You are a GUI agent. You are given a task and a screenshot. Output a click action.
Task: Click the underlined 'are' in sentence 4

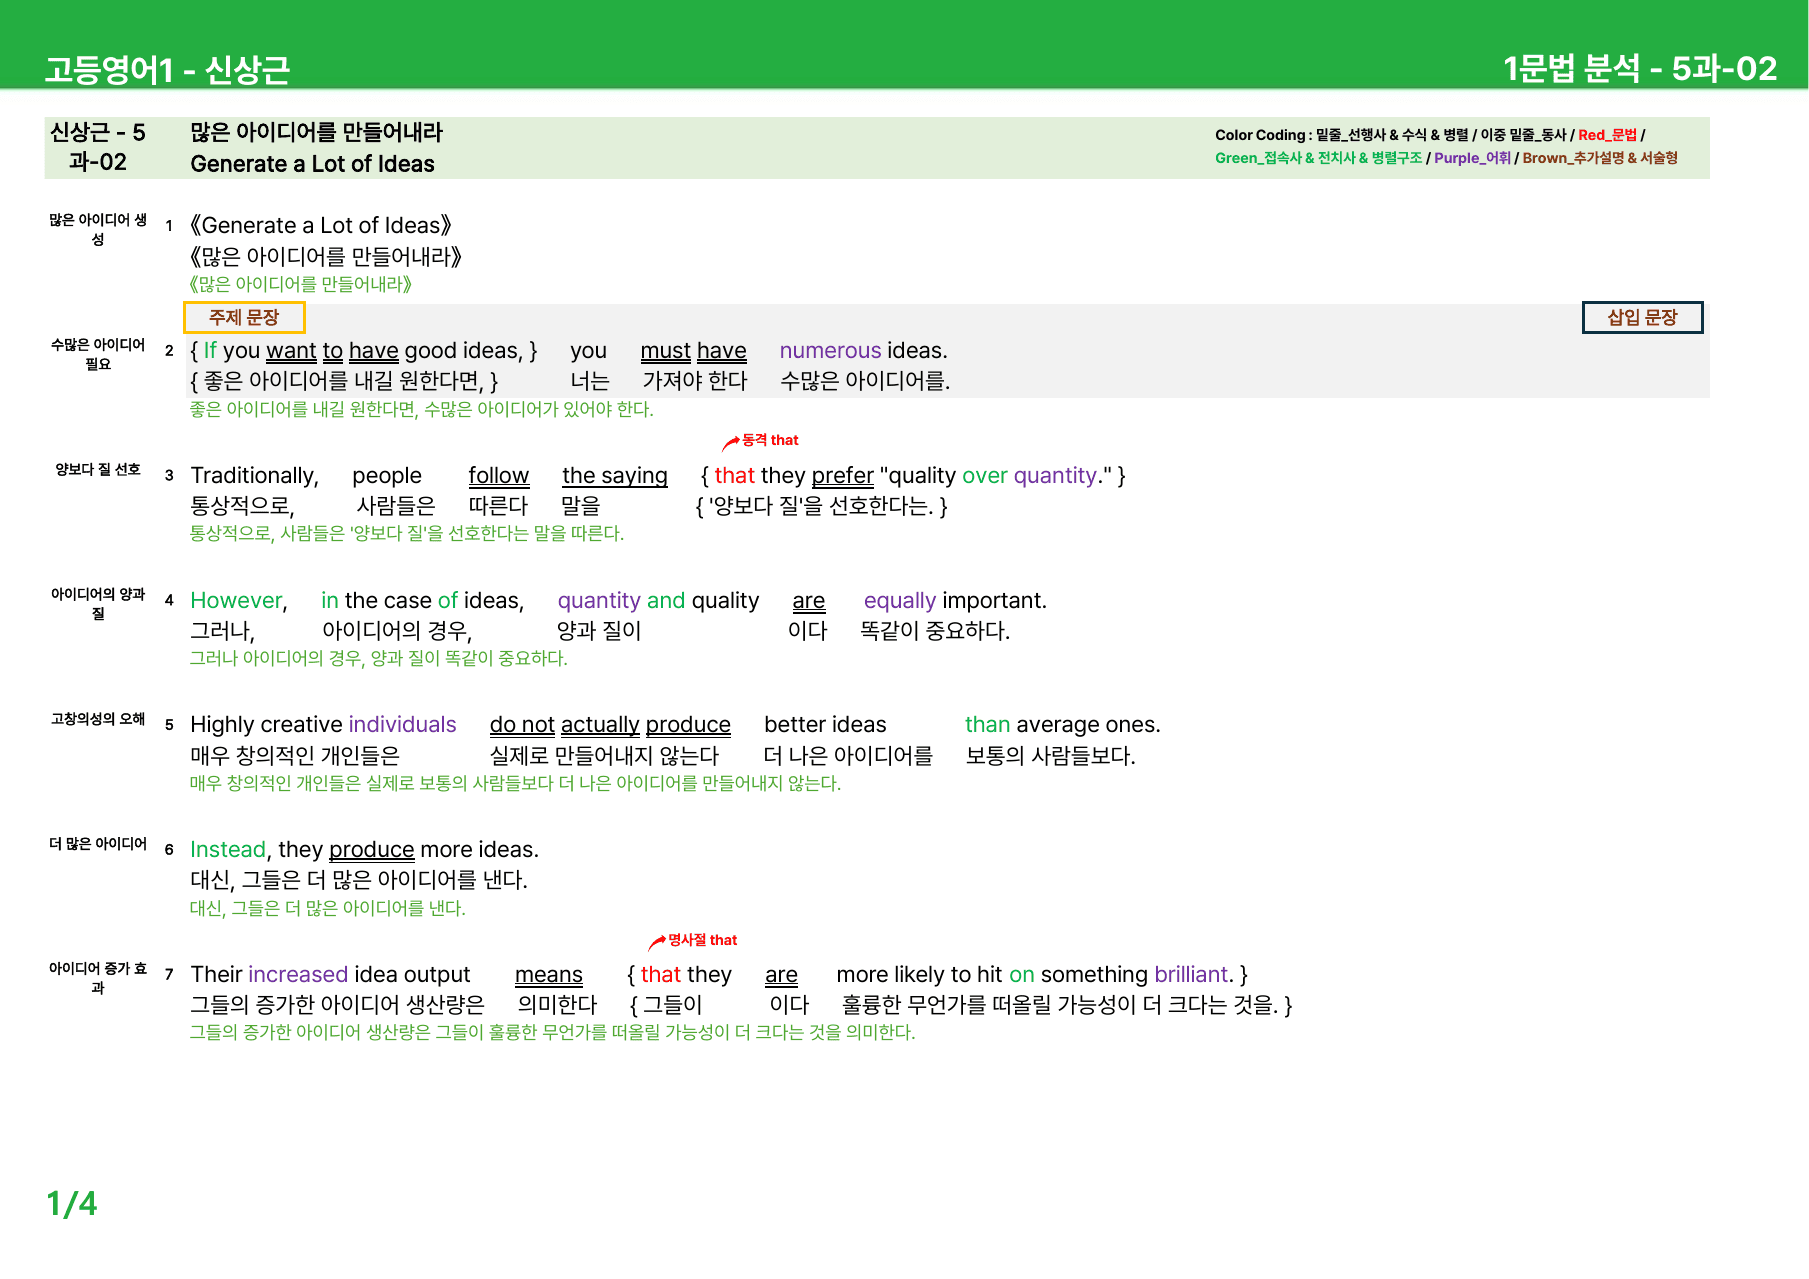(x=808, y=600)
